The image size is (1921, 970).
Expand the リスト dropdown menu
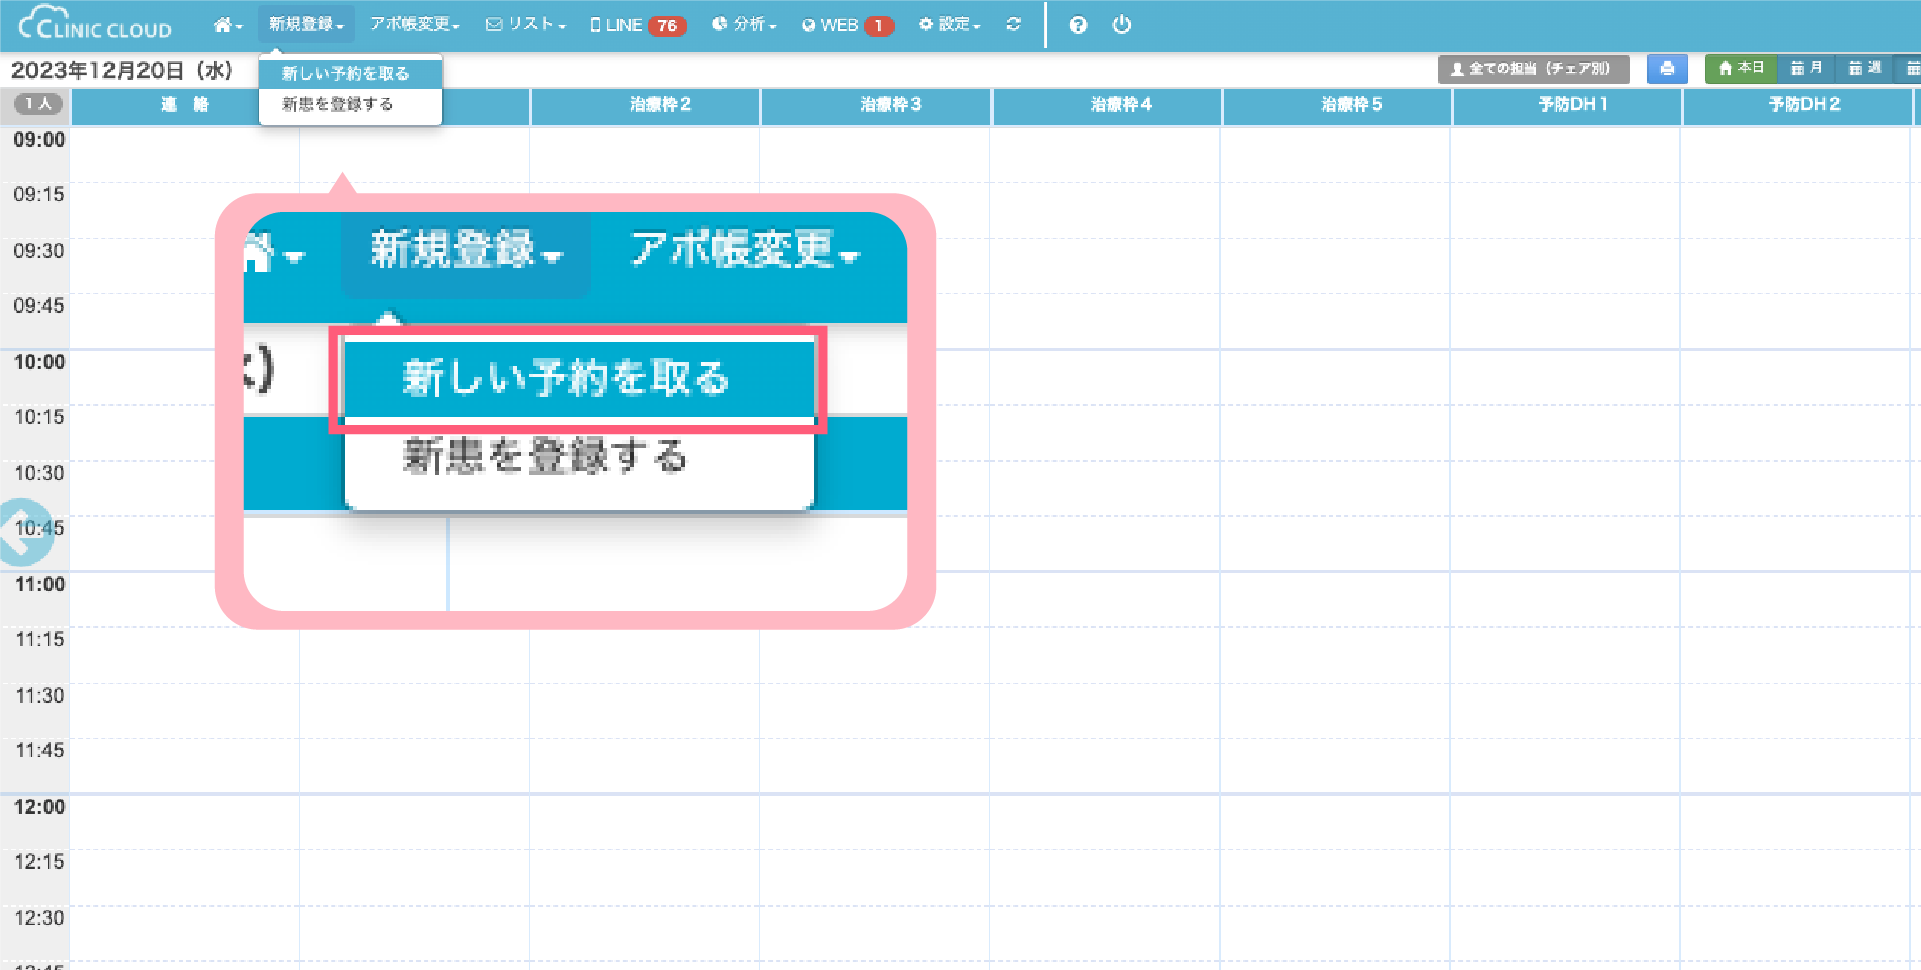[x=526, y=24]
